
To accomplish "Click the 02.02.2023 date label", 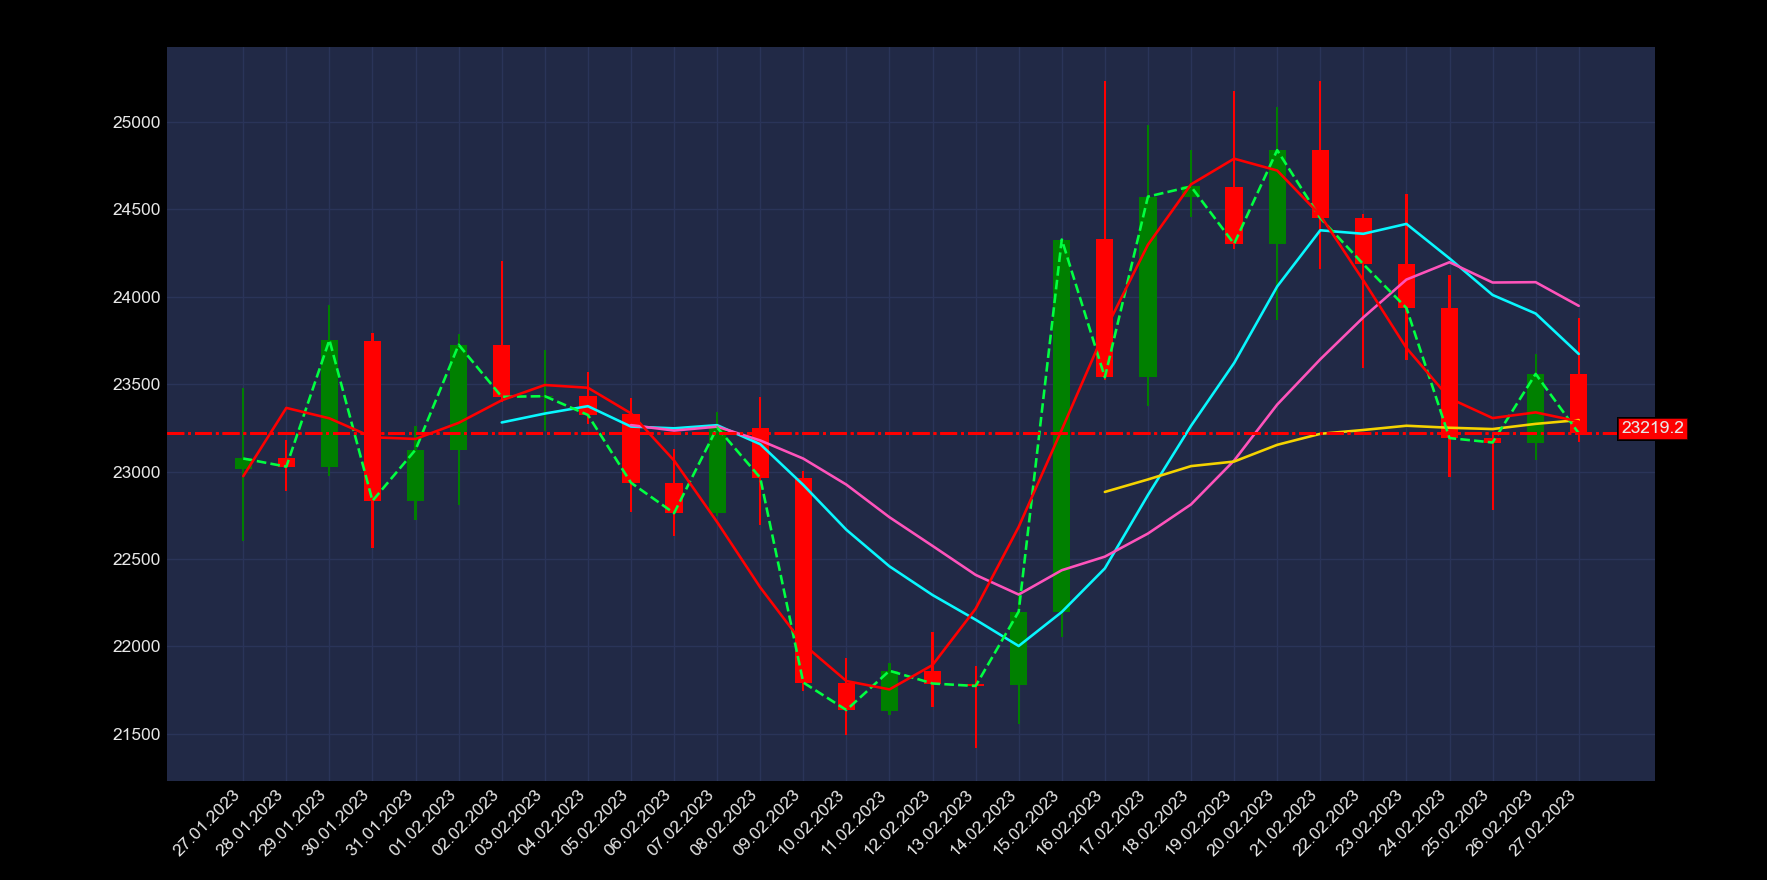I will click(465, 823).
